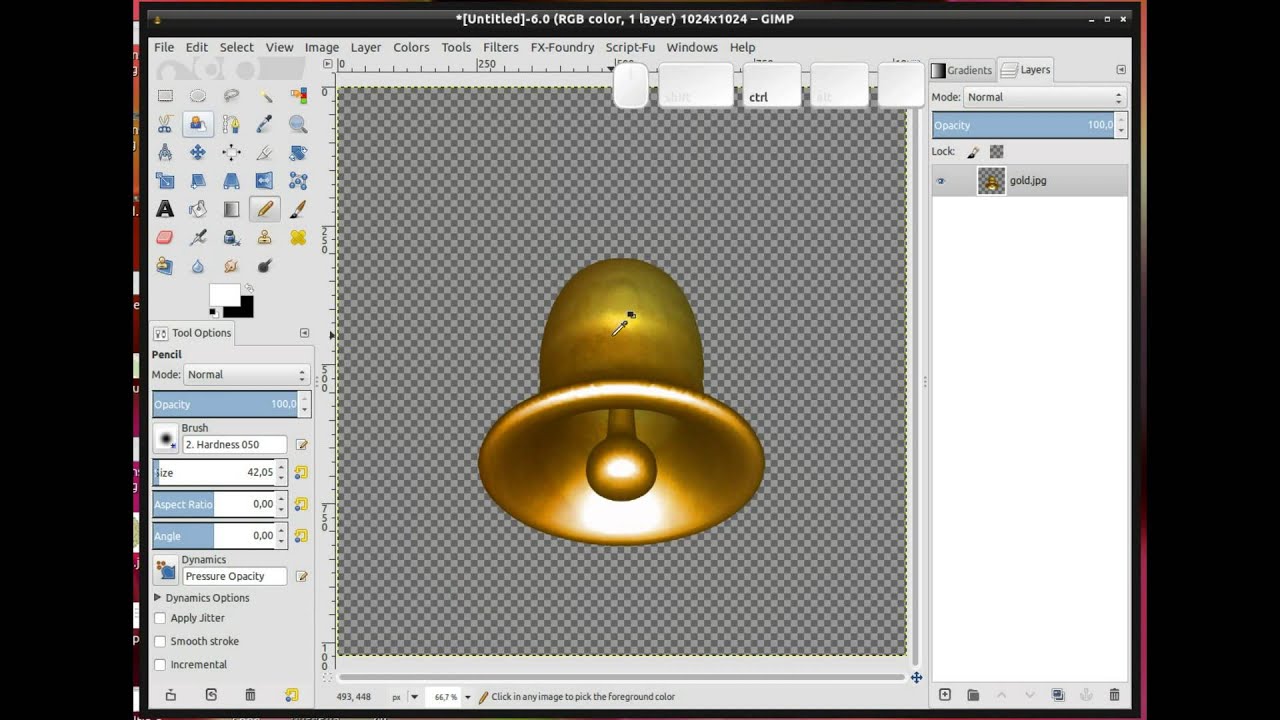The image size is (1280, 720).
Task: Open the File menu
Action: pyautogui.click(x=164, y=47)
